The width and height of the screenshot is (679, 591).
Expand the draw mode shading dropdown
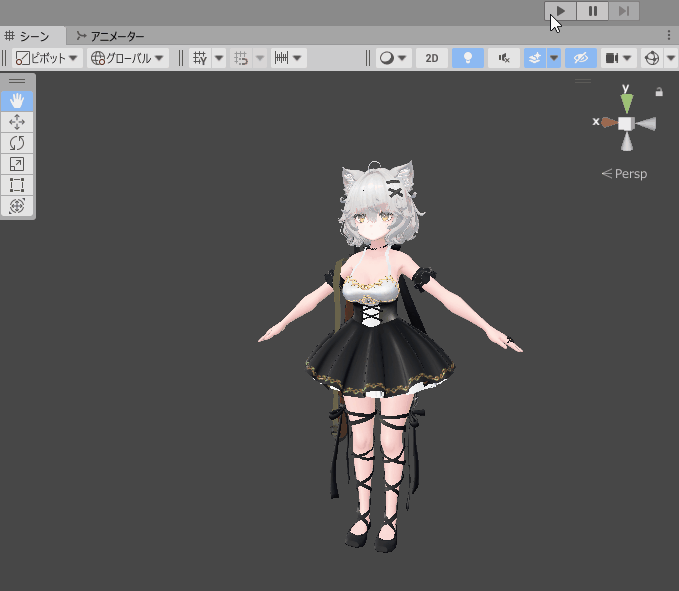[x=393, y=58]
